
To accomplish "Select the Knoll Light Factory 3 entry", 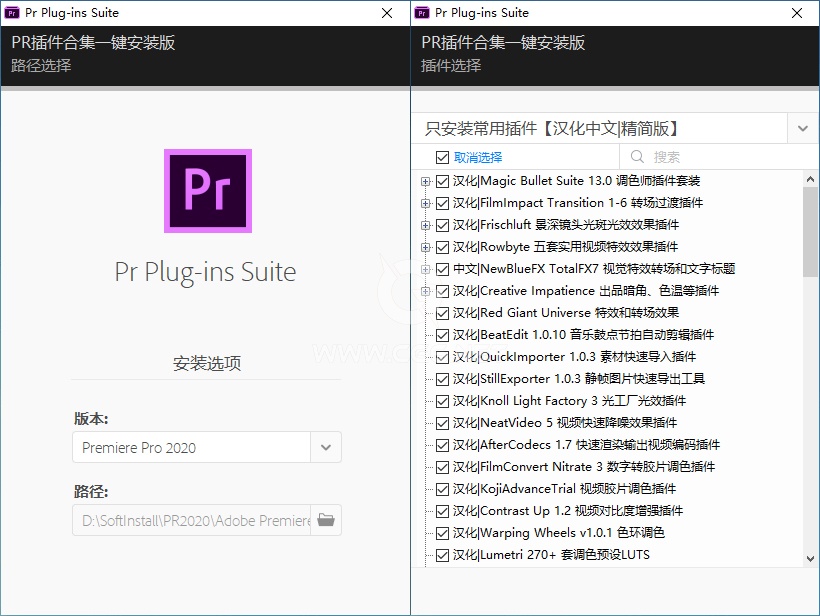I will coord(570,401).
